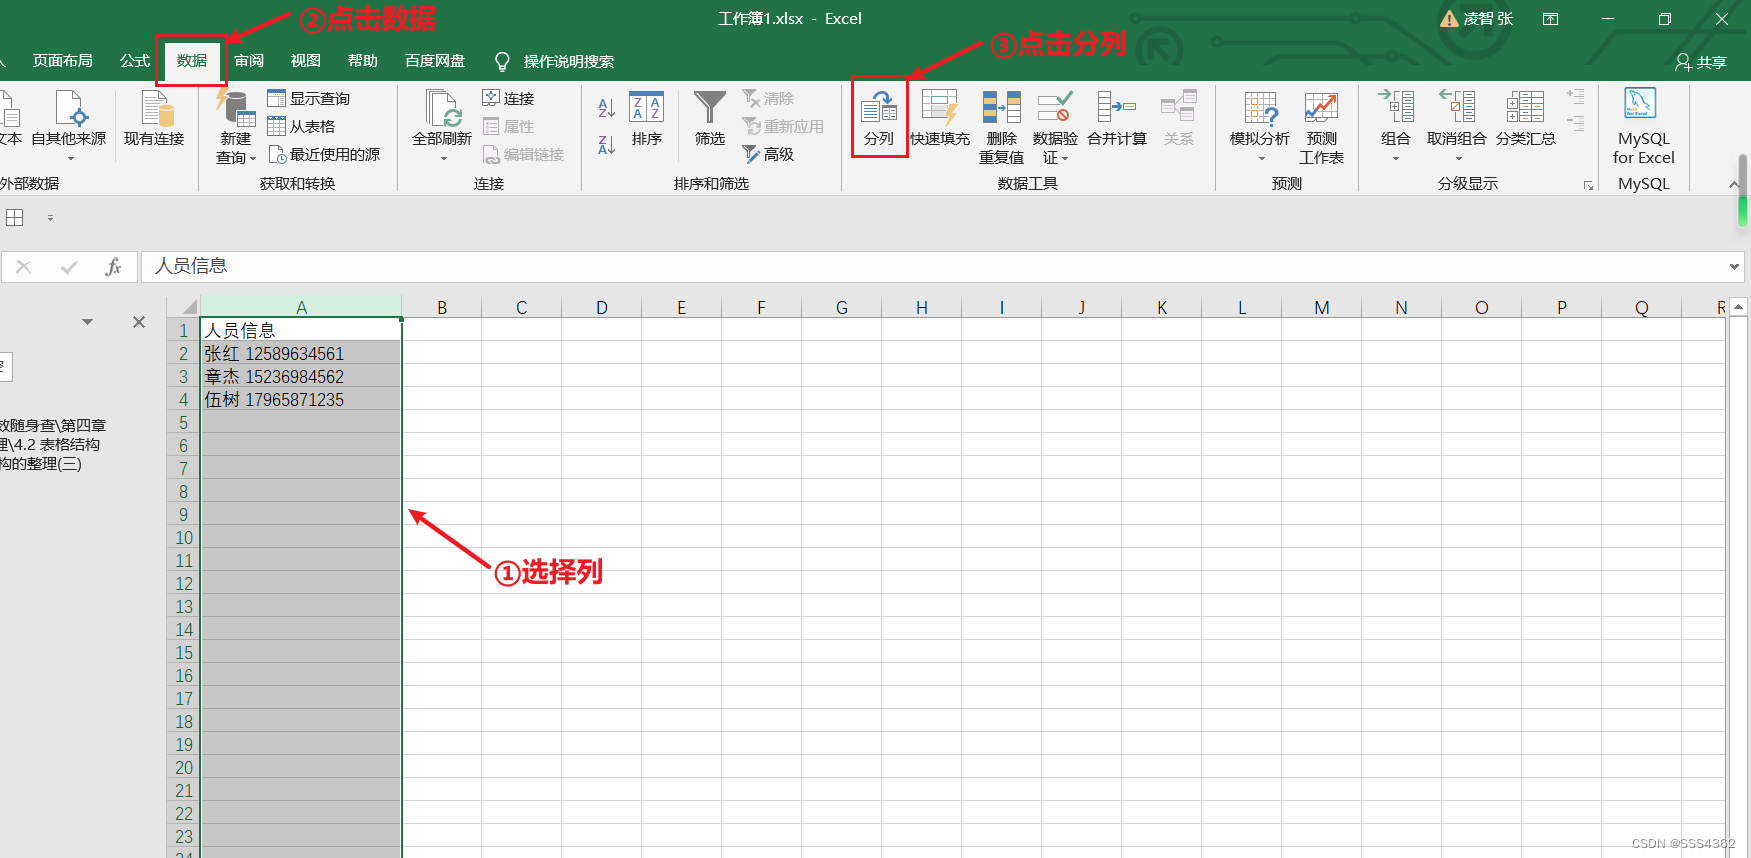The width and height of the screenshot is (1751, 858).
Task: Click the 合并计算 consolidate icon
Action: click(x=1117, y=107)
